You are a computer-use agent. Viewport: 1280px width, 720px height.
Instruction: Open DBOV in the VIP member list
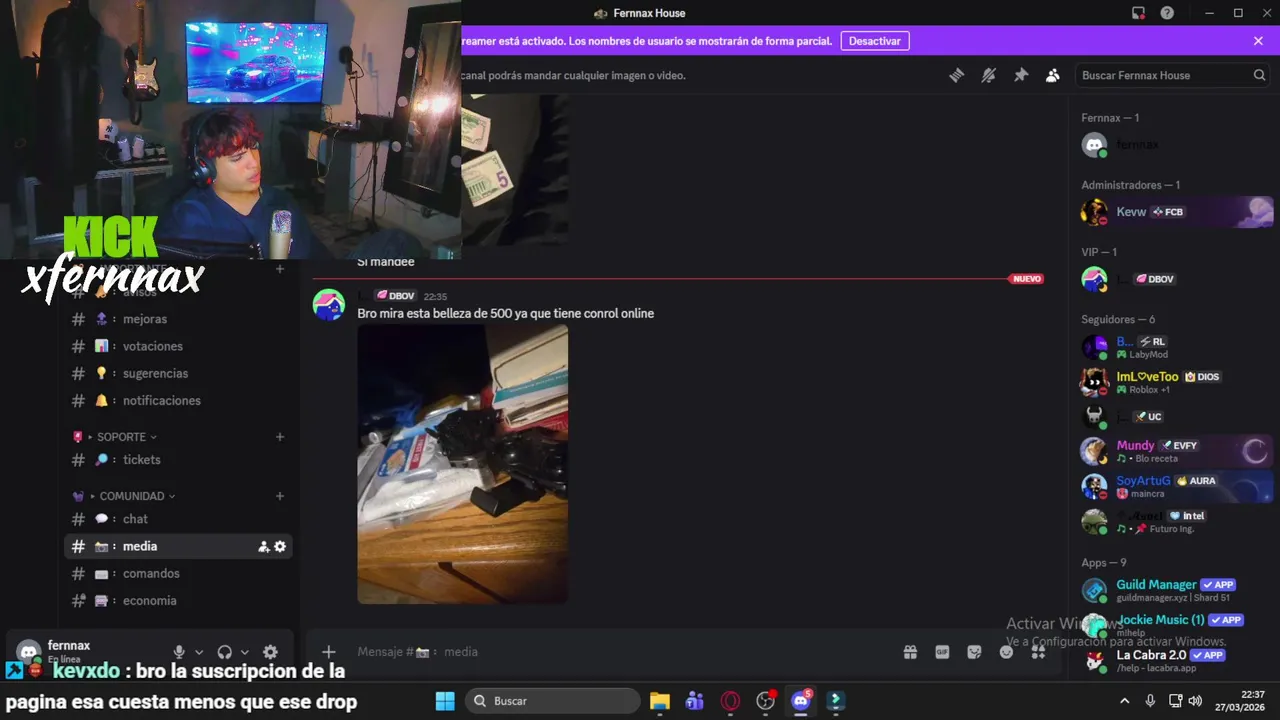pos(1176,279)
